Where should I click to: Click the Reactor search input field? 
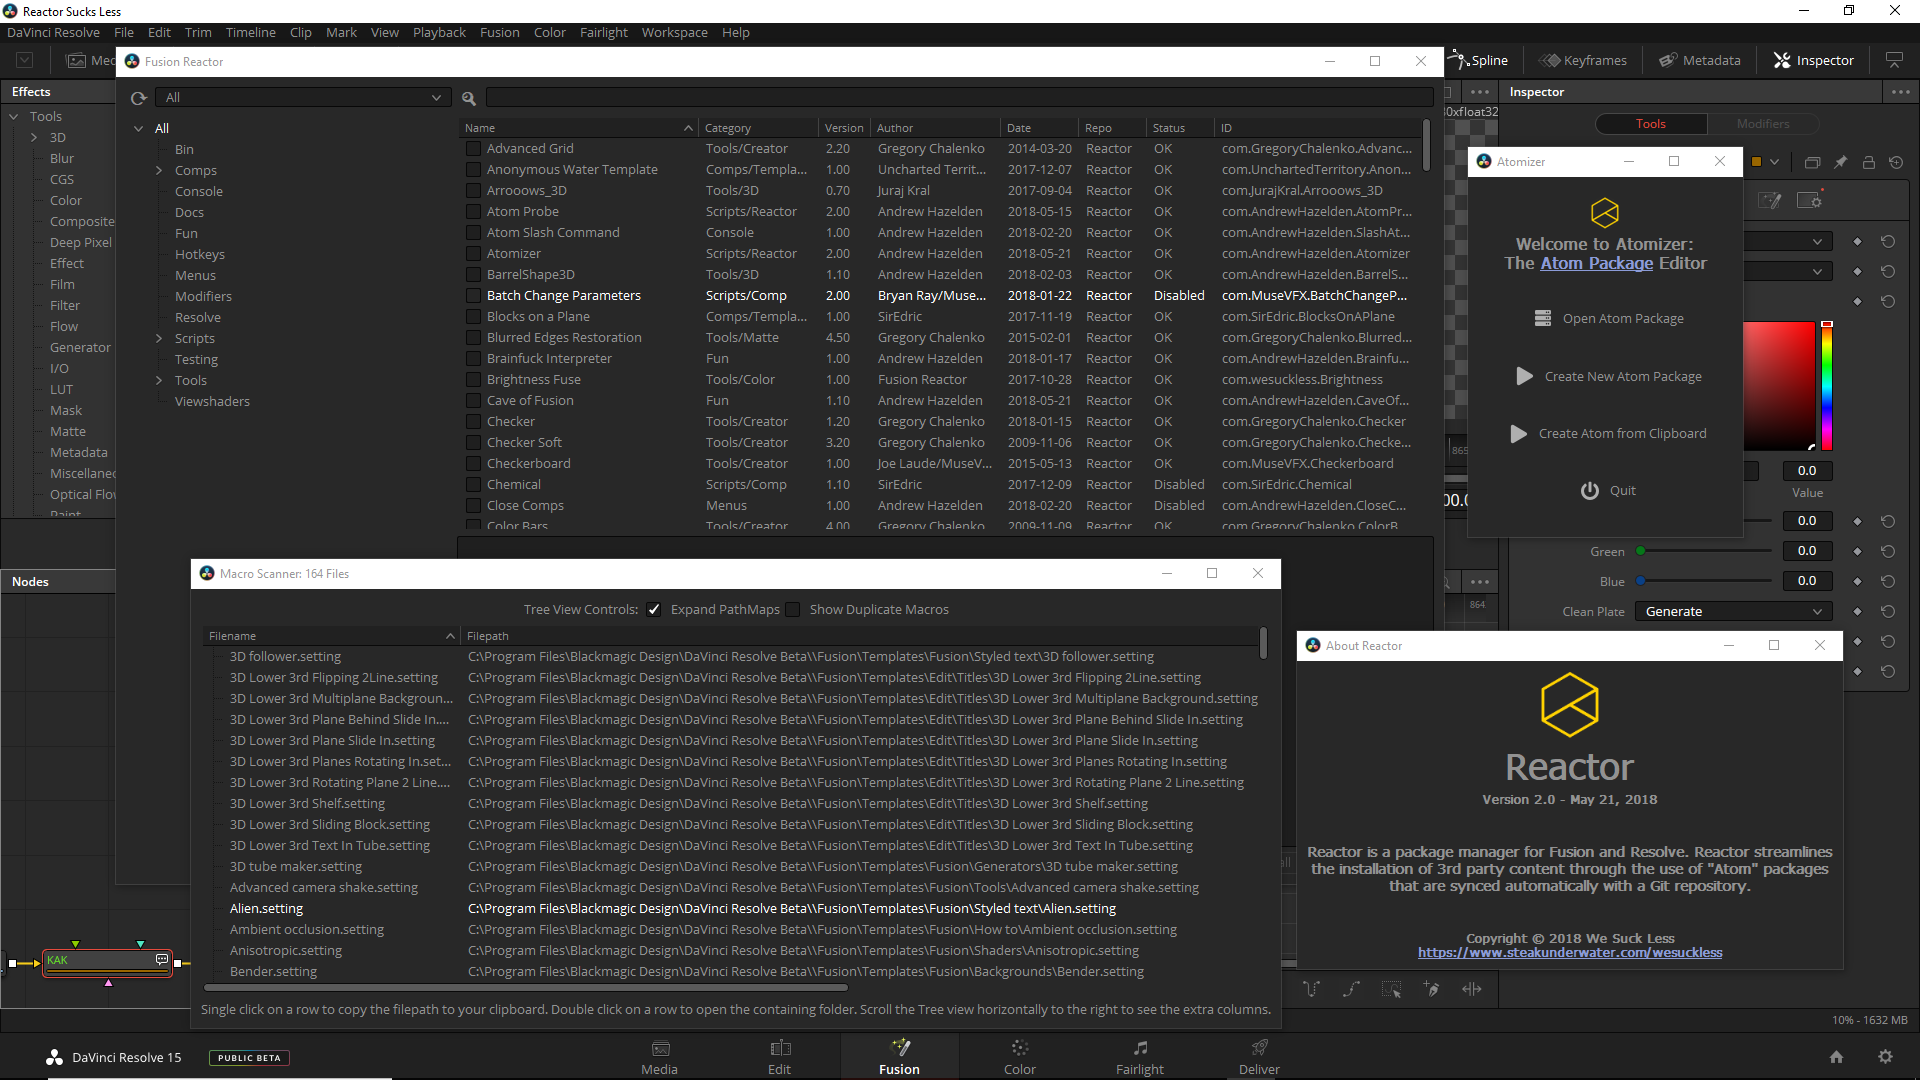click(x=959, y=98)
